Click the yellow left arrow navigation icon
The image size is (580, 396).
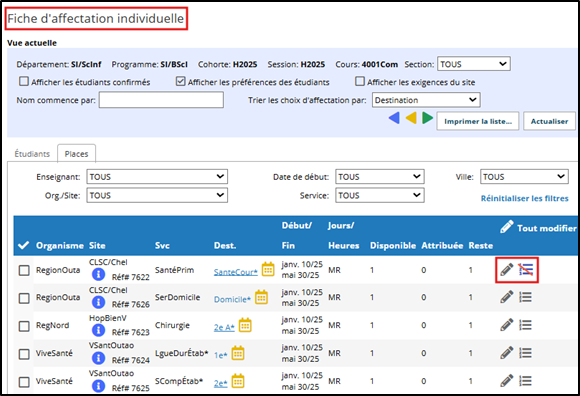click(x=411, y=118)
